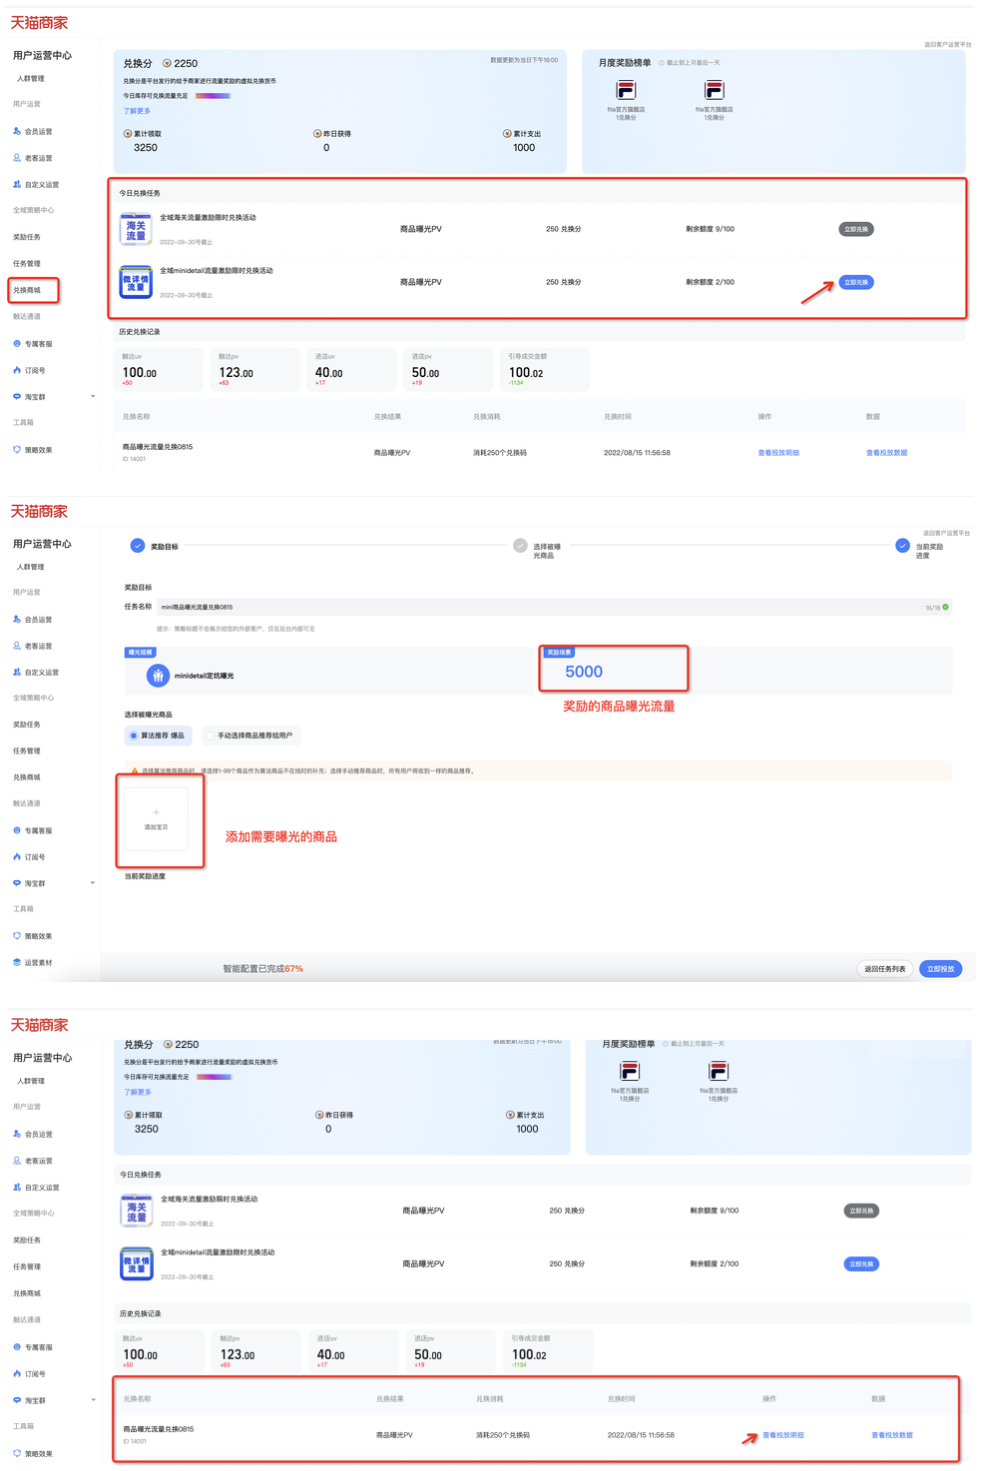Click the 返回任务列表 button
The height and width of the screenshot is (1471, 982).
[x=885, y=969]
